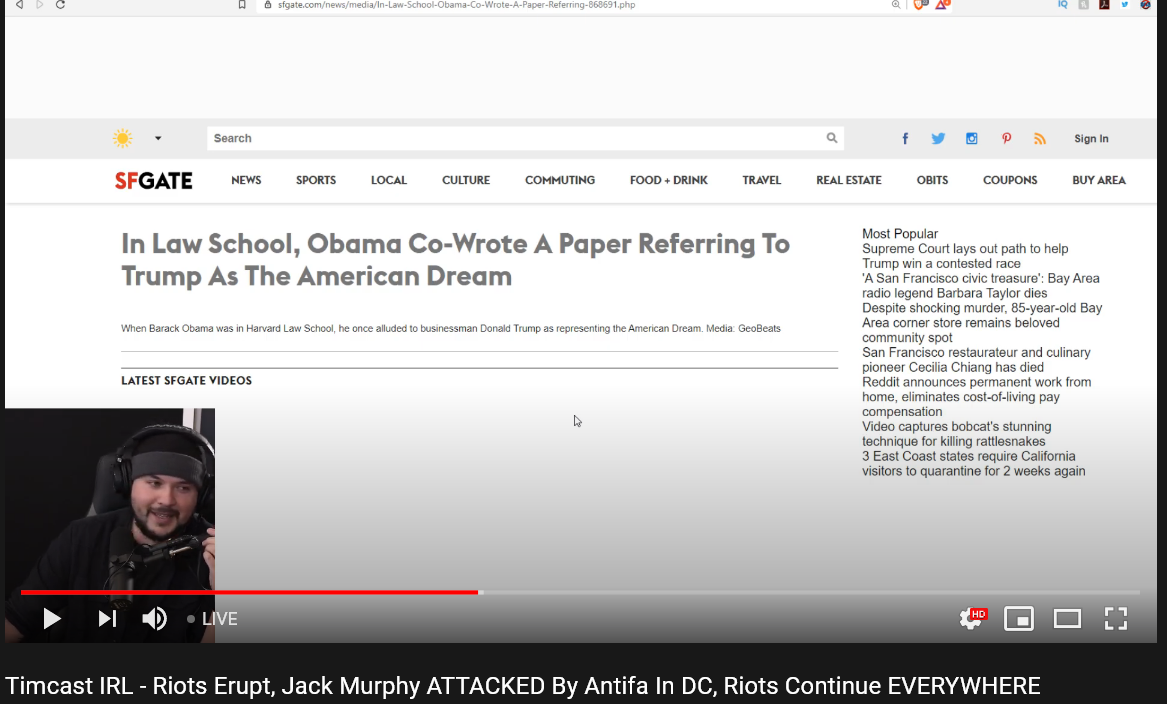Click LATEST SFGATE VIDEOS heading
Screen dimensions: 1167x704
[186, 380]
